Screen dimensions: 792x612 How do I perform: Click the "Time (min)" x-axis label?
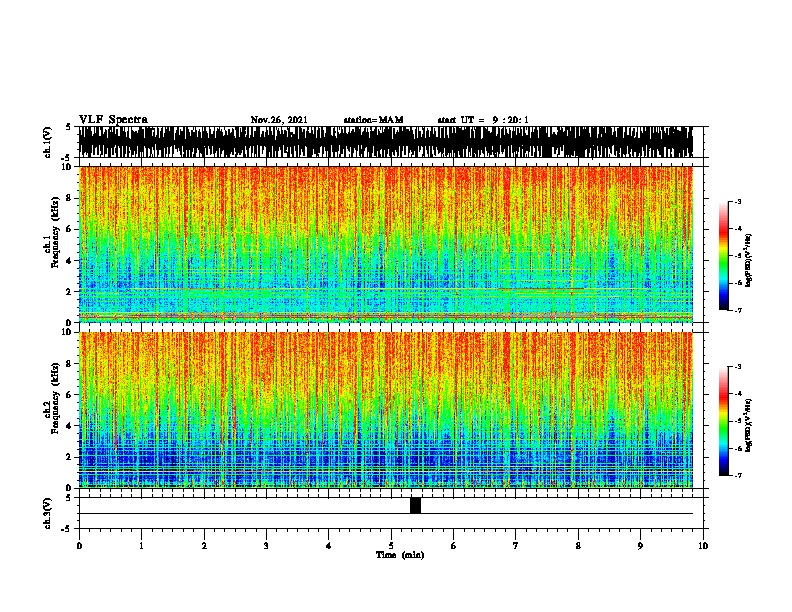tap(400, 555)
